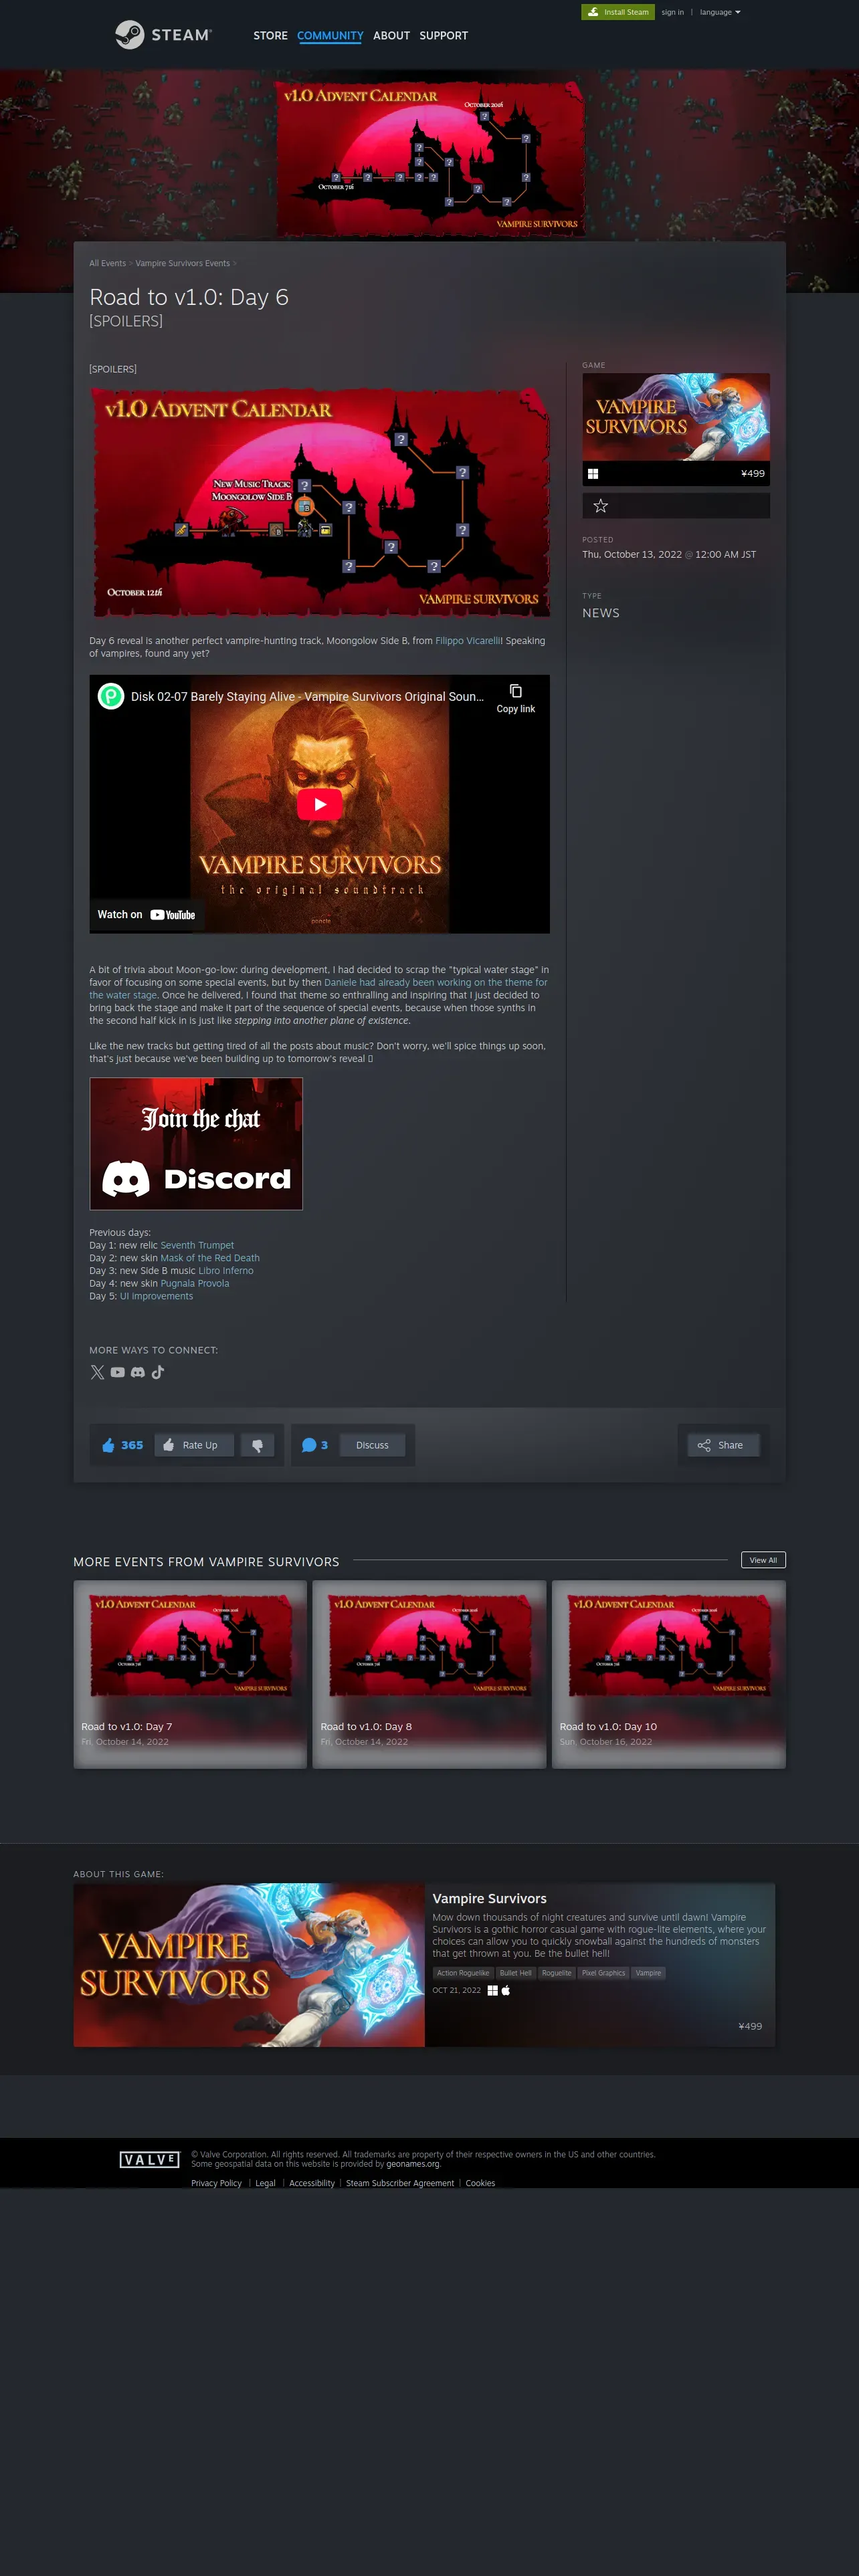Open the Day 6 advent calendar image
Screen dimensions: 859x2576
click(x=320, y=502)
